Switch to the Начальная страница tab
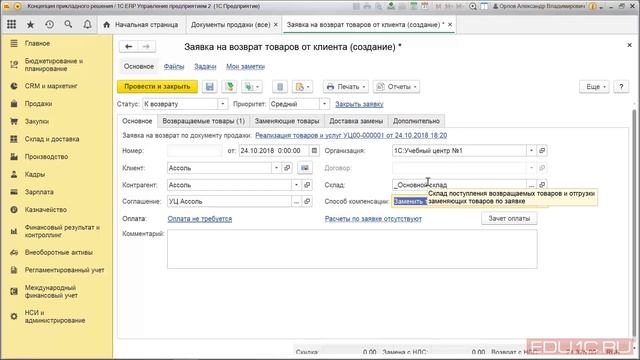640x360 pixels. tap(141, 24)
